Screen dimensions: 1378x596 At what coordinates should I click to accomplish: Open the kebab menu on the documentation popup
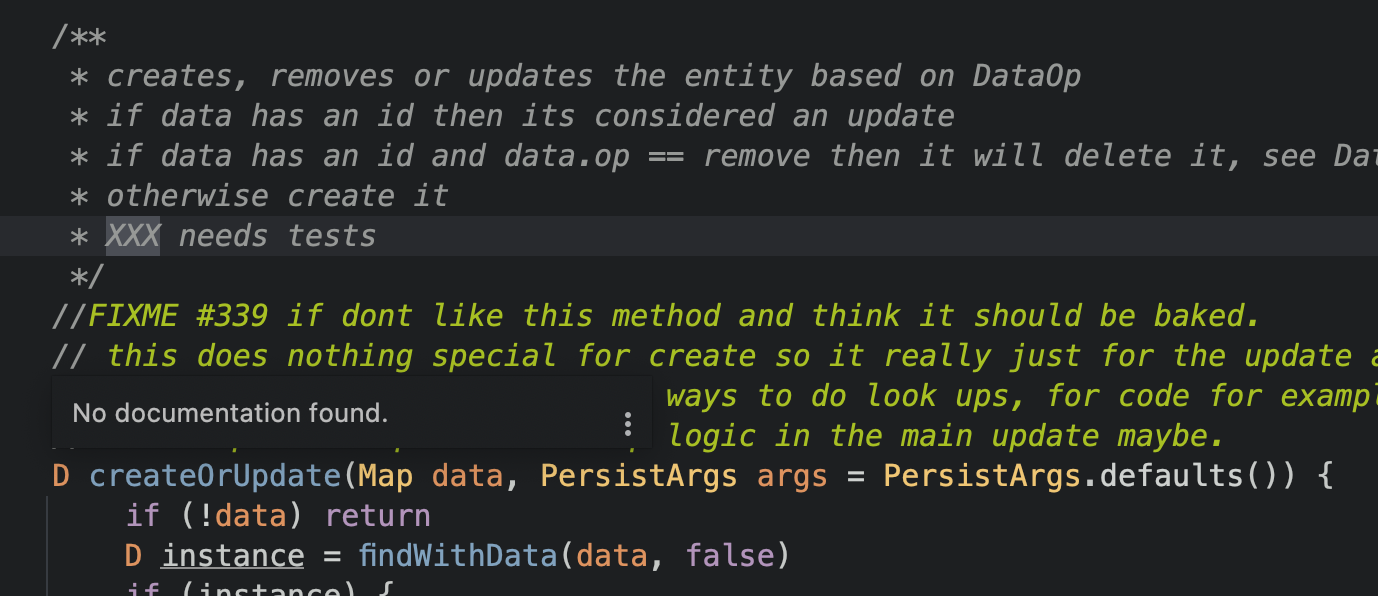pos(628,424)
